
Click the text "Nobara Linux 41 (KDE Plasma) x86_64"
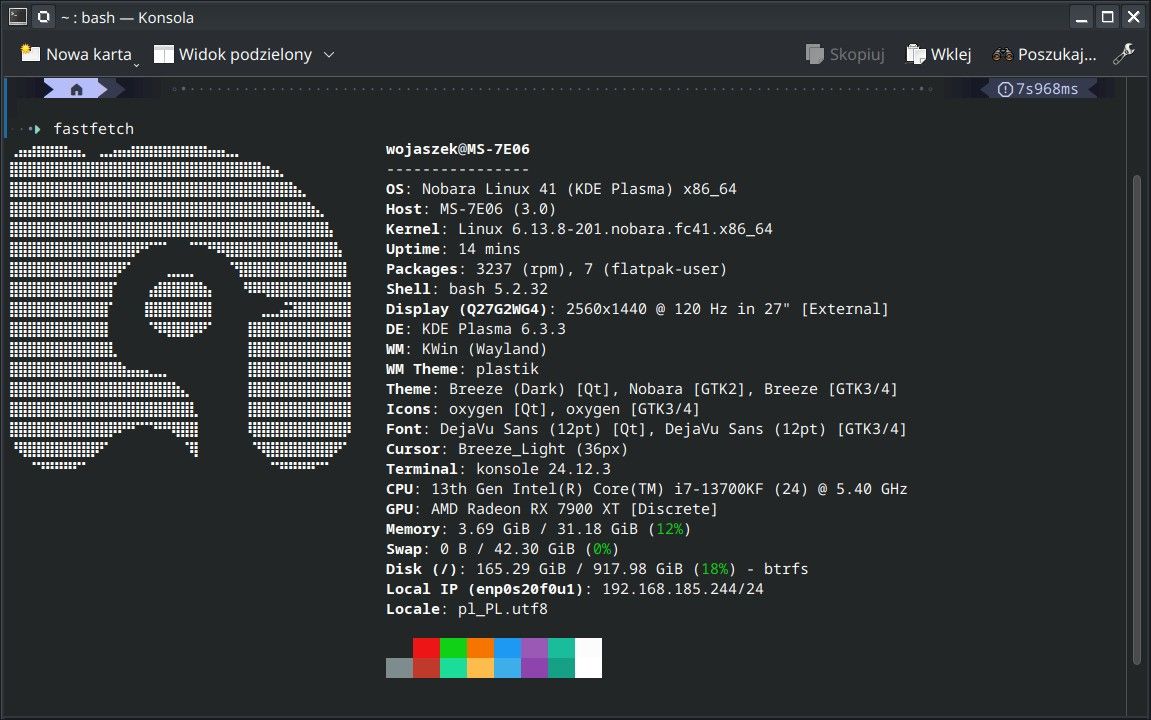579,189
